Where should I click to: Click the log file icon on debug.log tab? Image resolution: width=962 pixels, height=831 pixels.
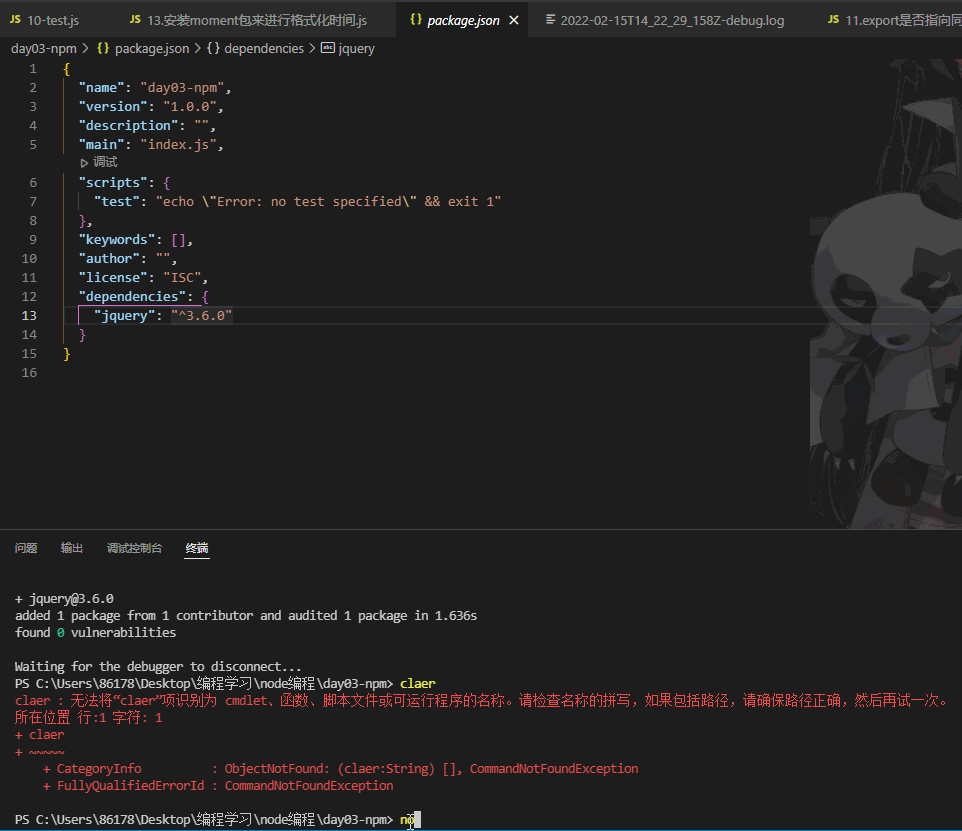click(550, 20)
